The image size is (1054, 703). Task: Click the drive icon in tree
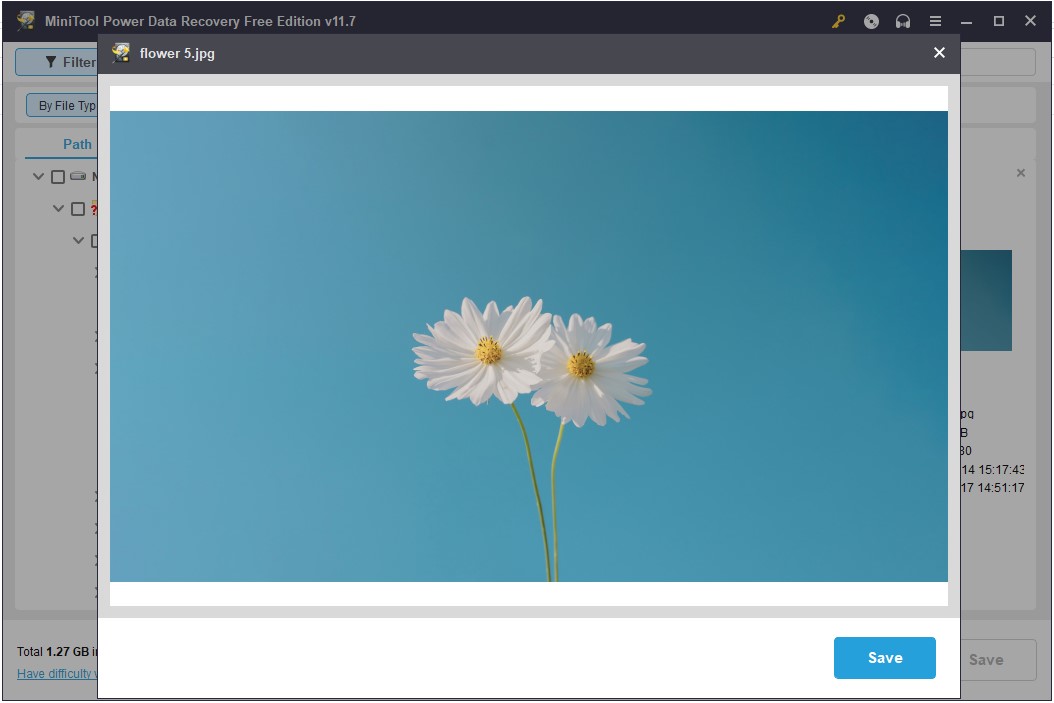[78, 177]
